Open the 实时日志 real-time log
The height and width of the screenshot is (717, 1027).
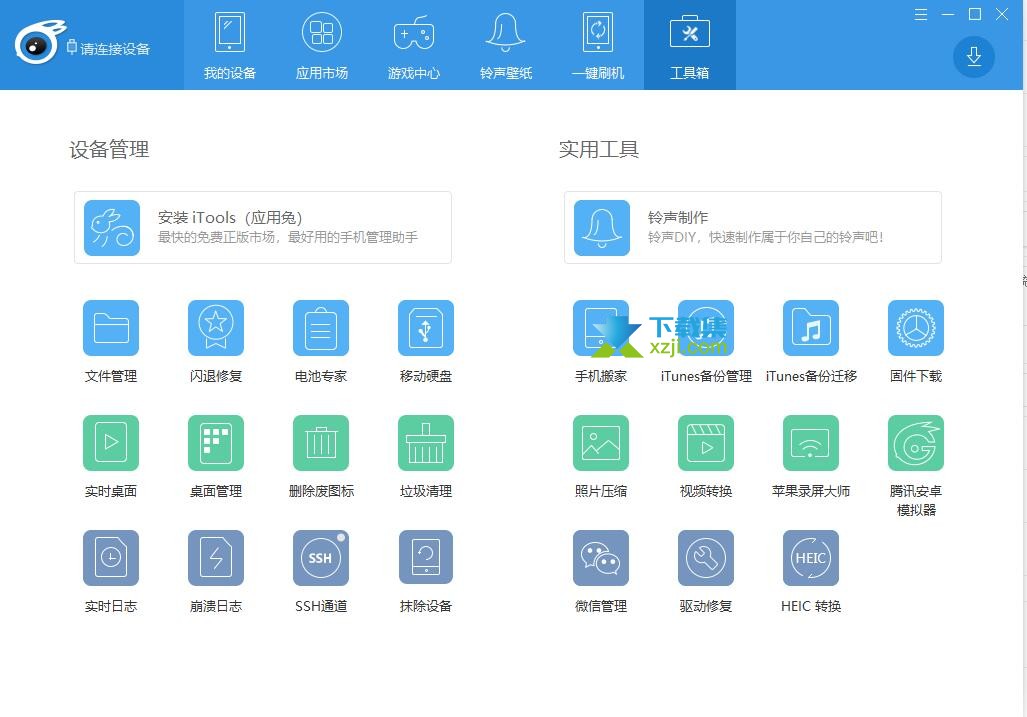click(111, 558)
